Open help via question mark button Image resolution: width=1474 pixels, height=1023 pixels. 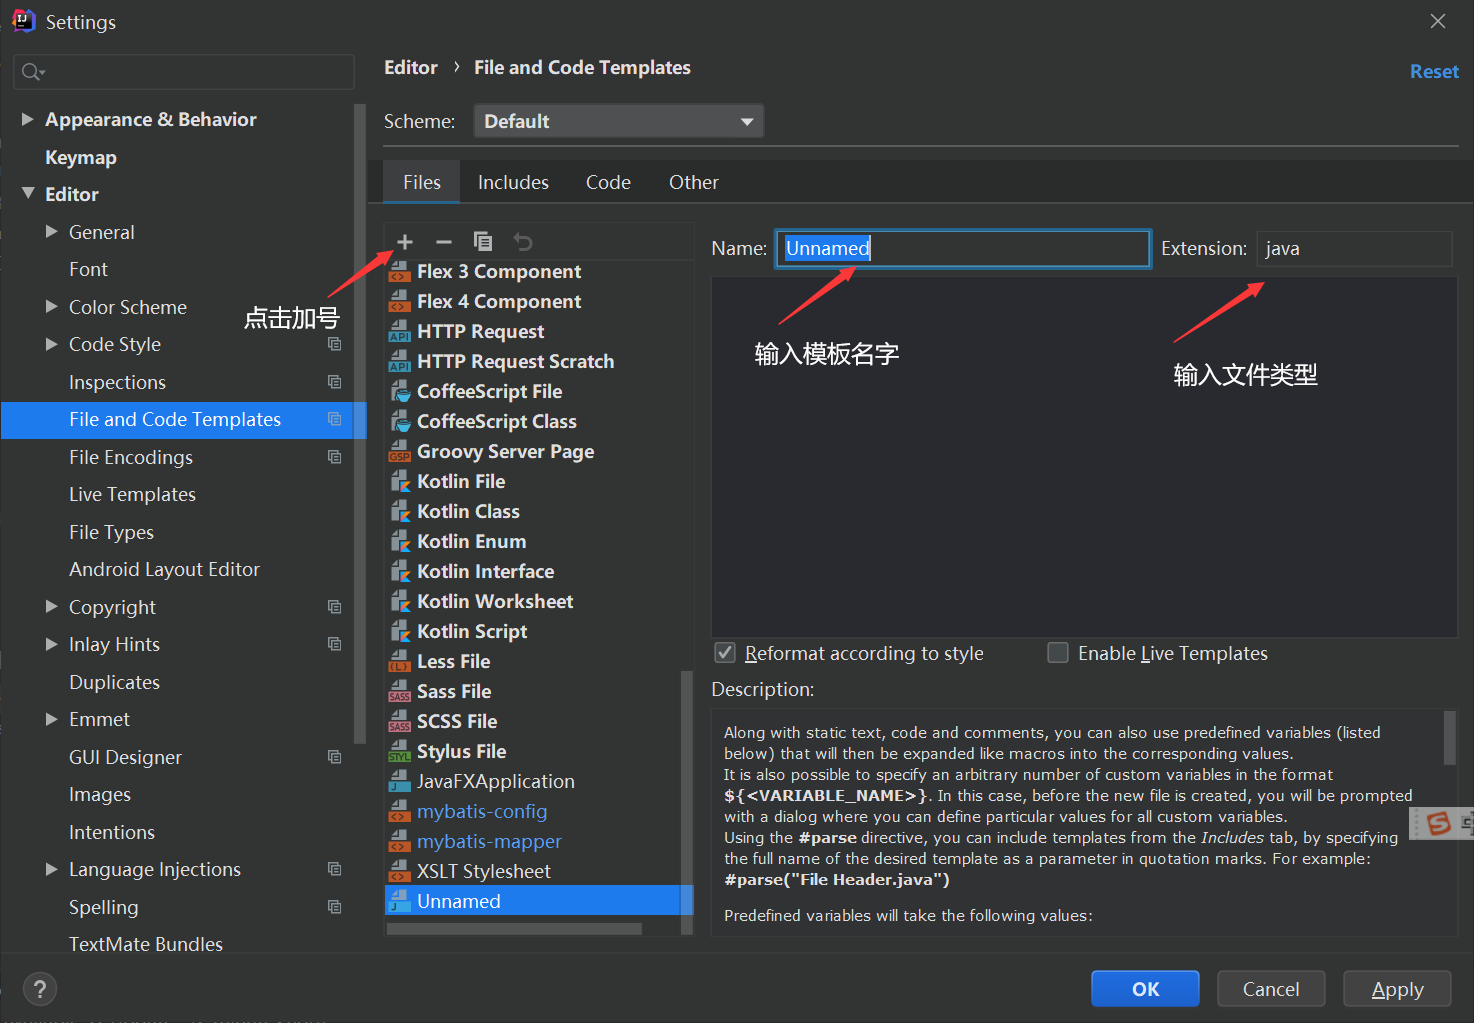tap(39, 989)
